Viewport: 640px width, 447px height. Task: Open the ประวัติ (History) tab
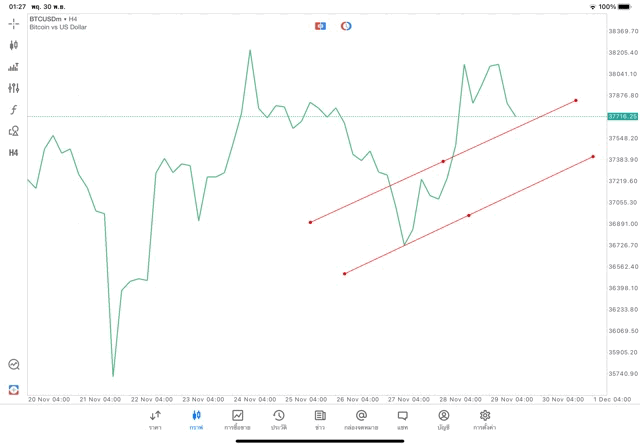click(278, 419)
